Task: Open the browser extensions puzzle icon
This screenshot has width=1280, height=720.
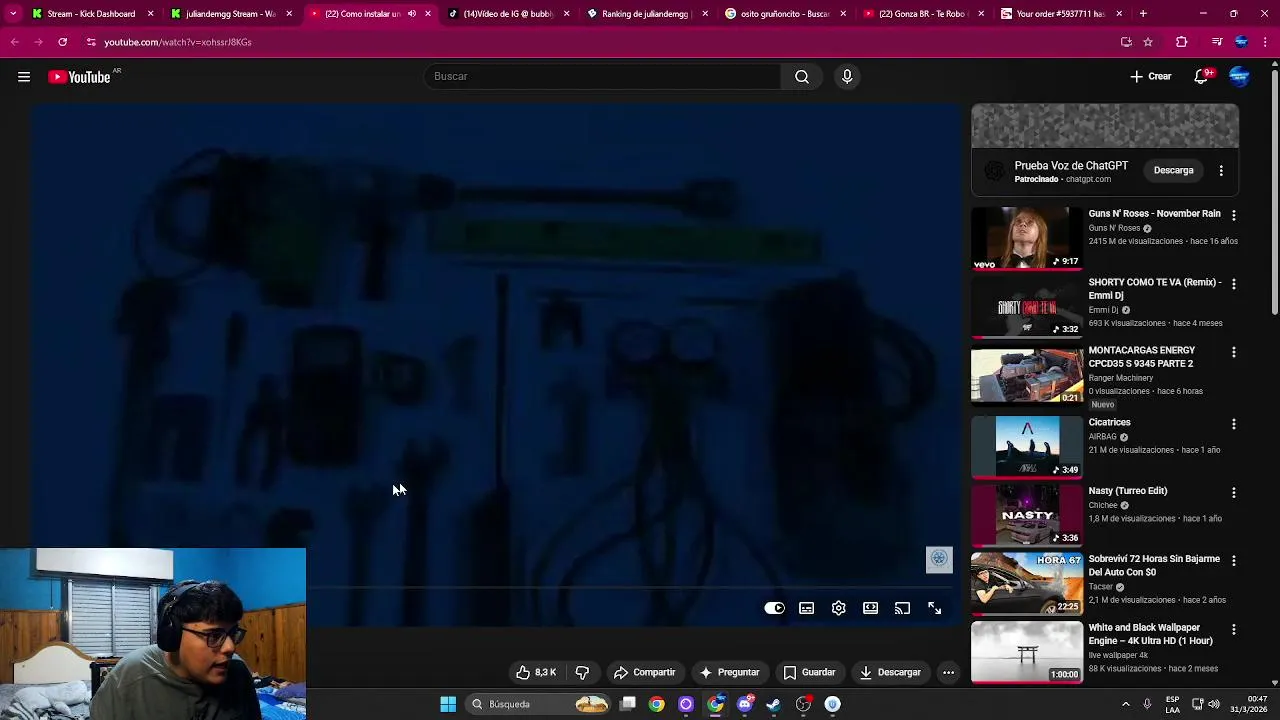Action: point(1182,42)
